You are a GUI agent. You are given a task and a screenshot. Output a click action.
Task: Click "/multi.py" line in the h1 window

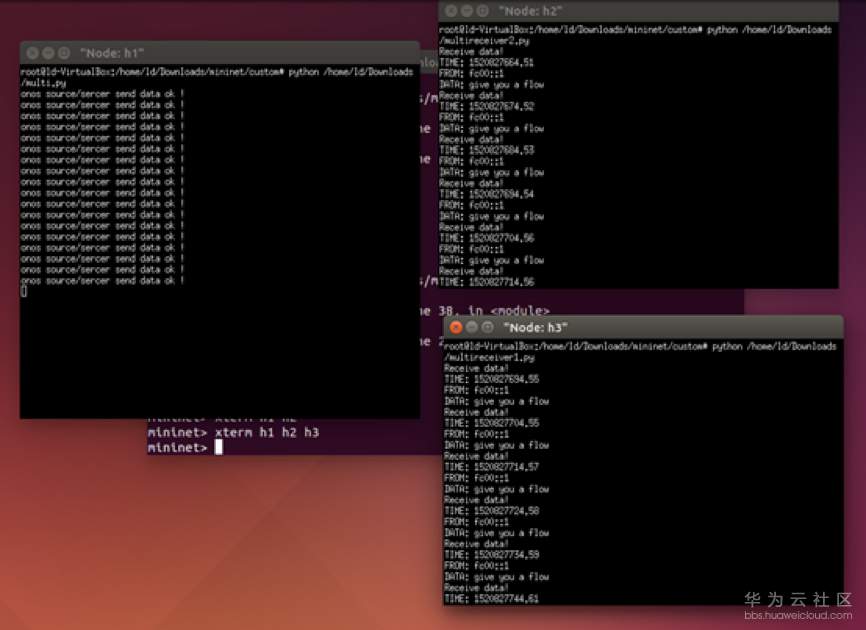43,83
